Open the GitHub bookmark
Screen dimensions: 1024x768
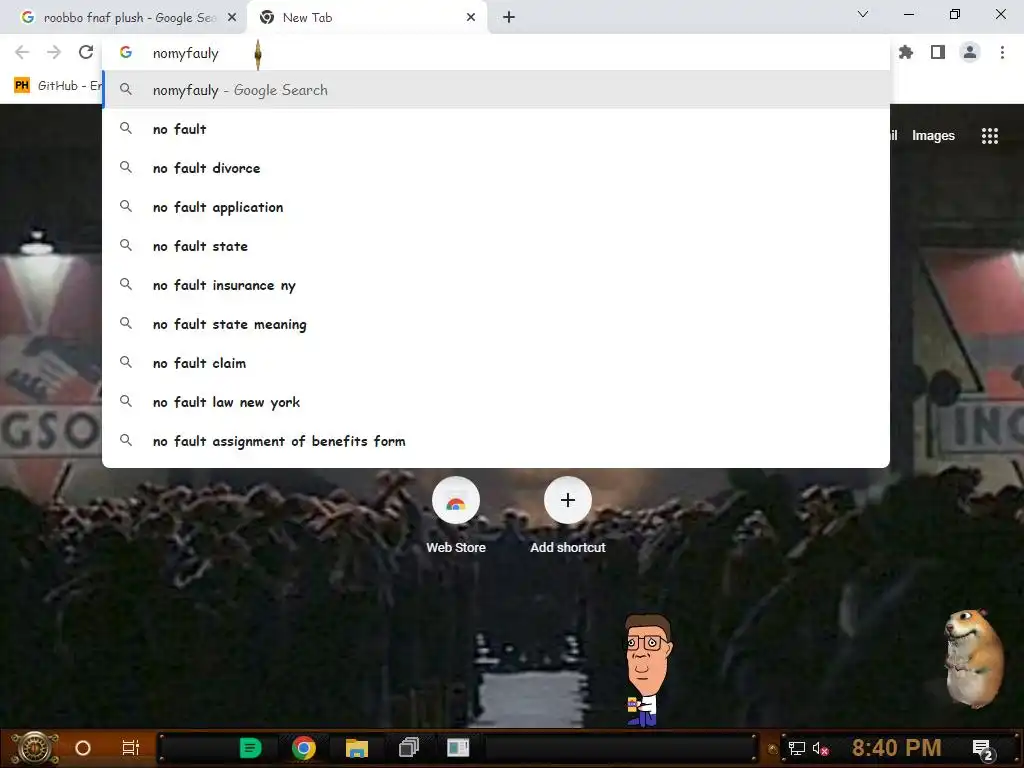coord(57,86)
